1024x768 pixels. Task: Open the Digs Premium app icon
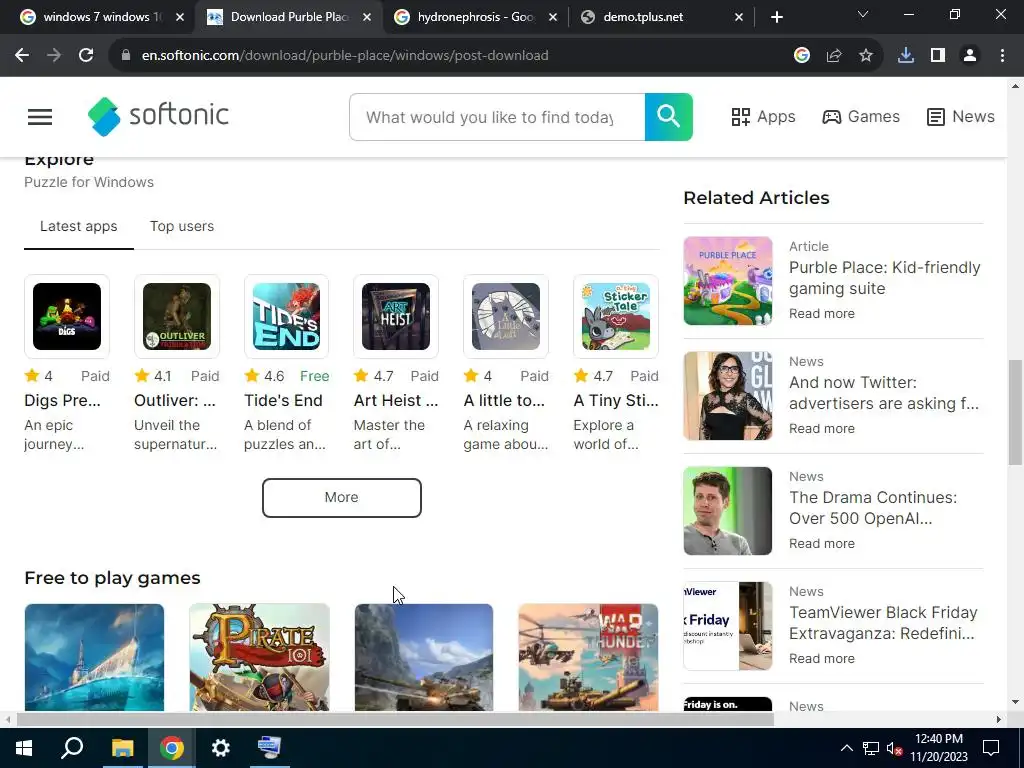(x=67, y=316)
